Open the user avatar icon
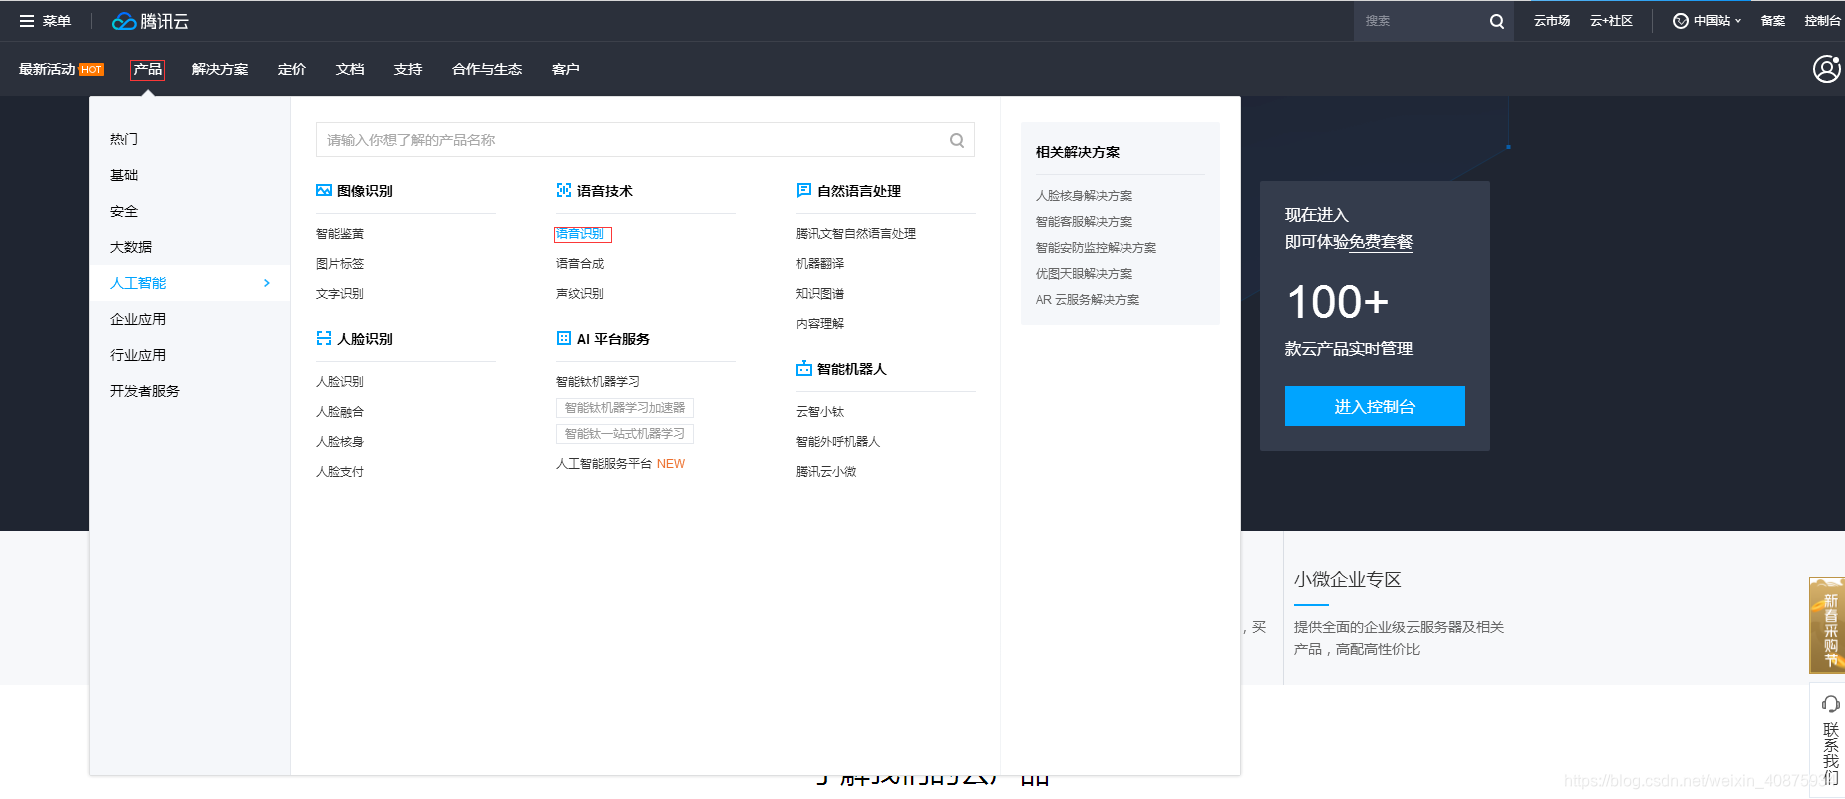 coord(1827,69)
